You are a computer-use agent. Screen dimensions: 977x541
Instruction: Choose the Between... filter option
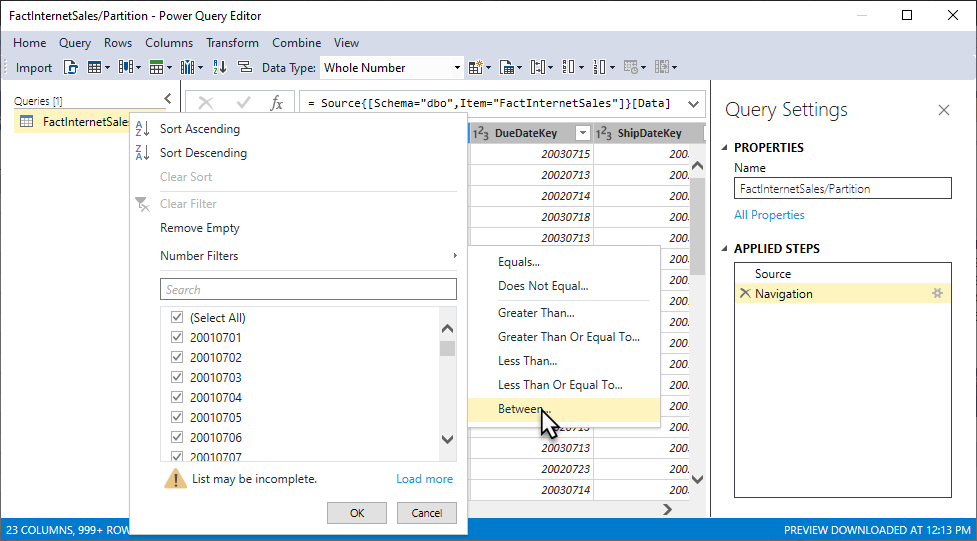(563, 409)
